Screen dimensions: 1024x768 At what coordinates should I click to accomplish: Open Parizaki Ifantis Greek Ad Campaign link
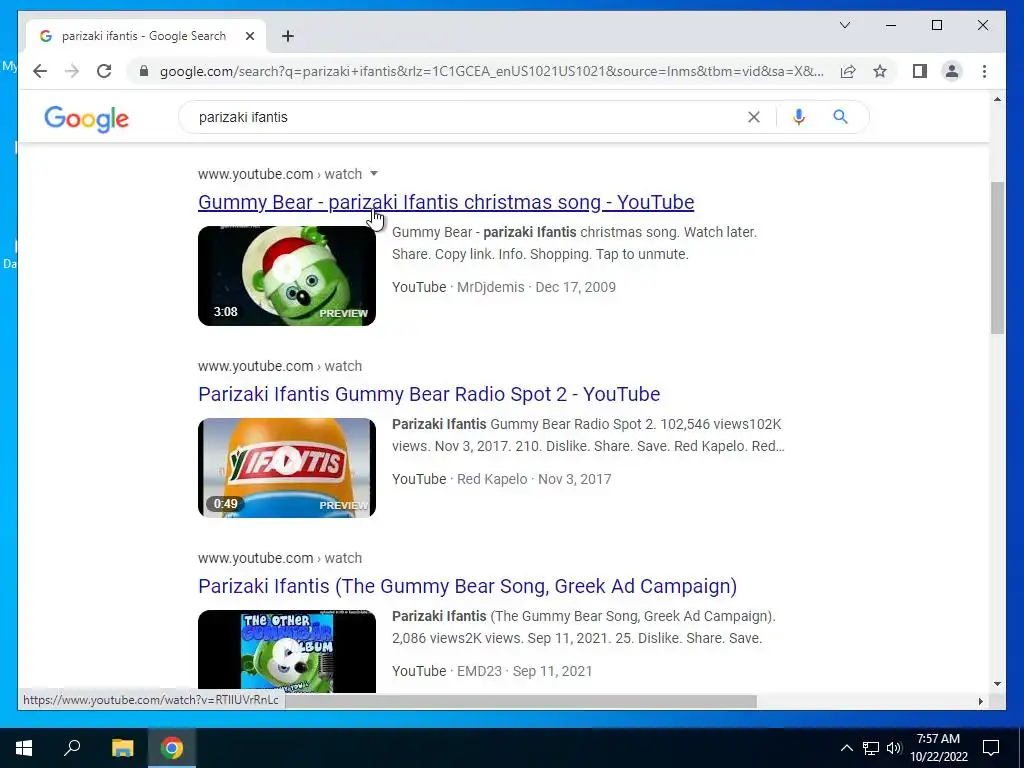468,586
